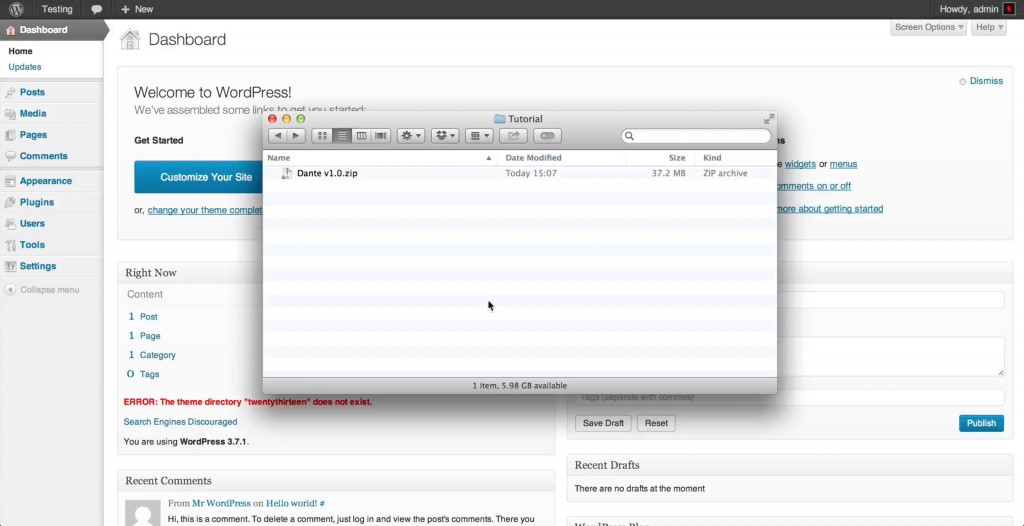Sort Finder list by Size column
The height and width of the screenshot is (526, 1024).
click(661, 157)
